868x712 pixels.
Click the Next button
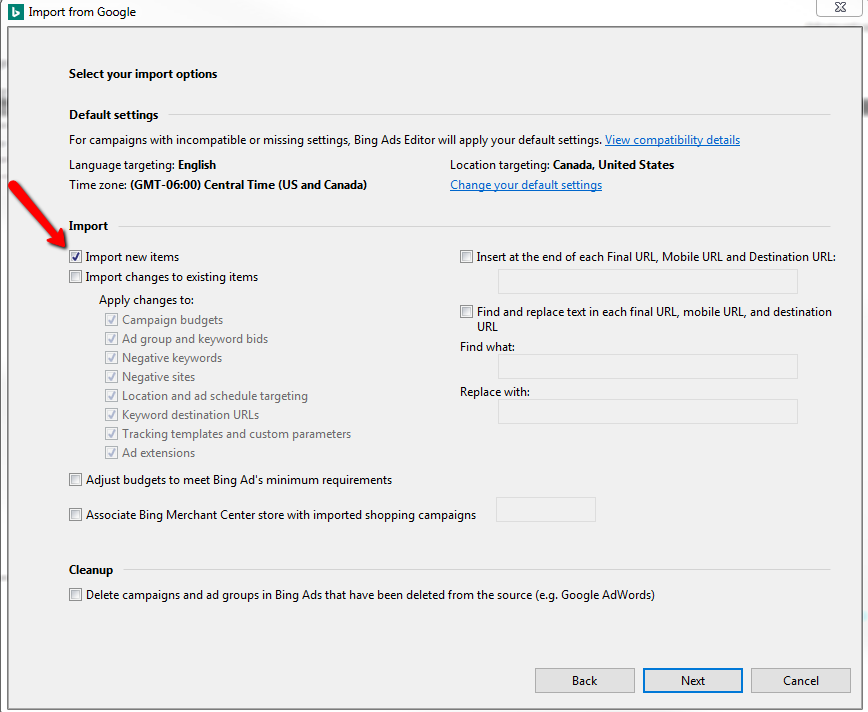(693, 680)
